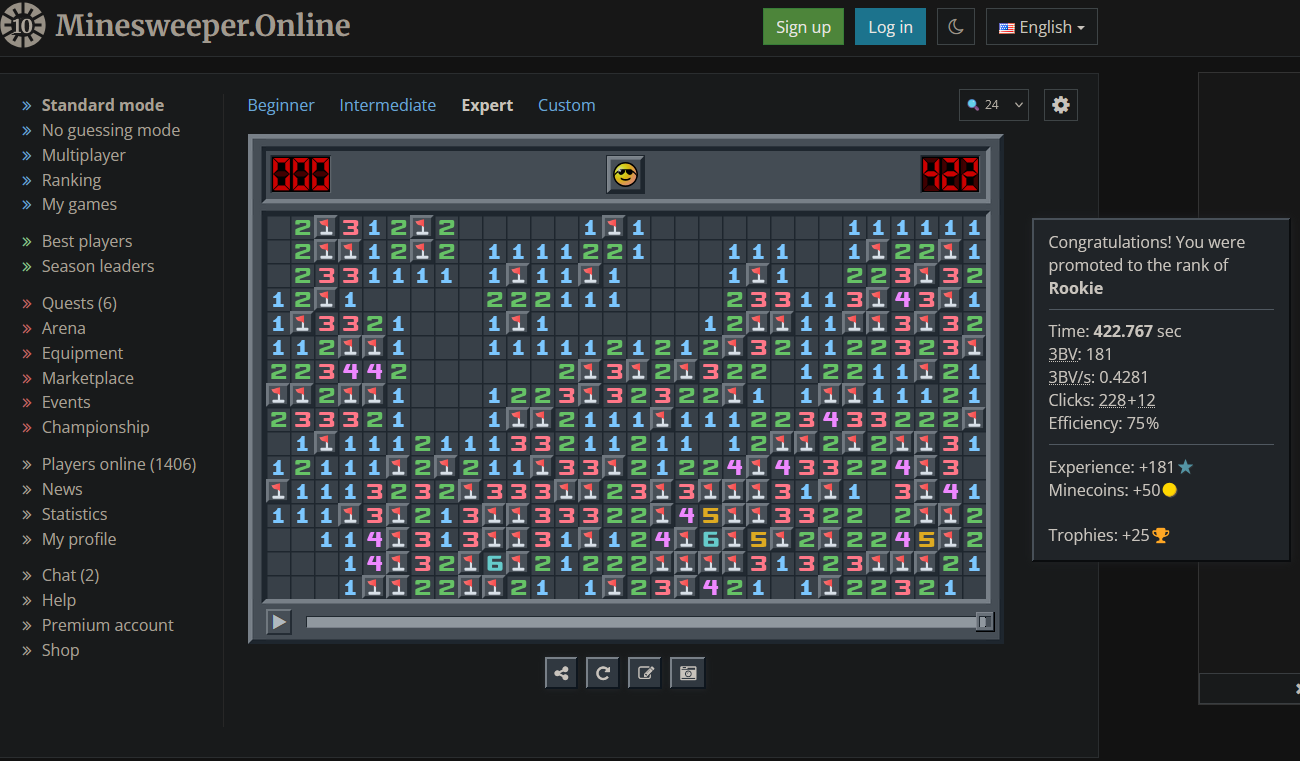This screenshot has width=1300, height=761.
Task: View Premium account options
Action: tap(108, 625)
